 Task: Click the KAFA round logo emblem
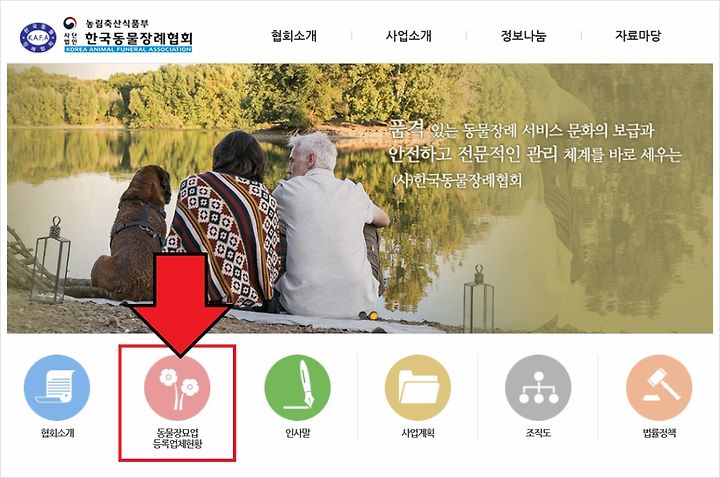click(38, 37)
